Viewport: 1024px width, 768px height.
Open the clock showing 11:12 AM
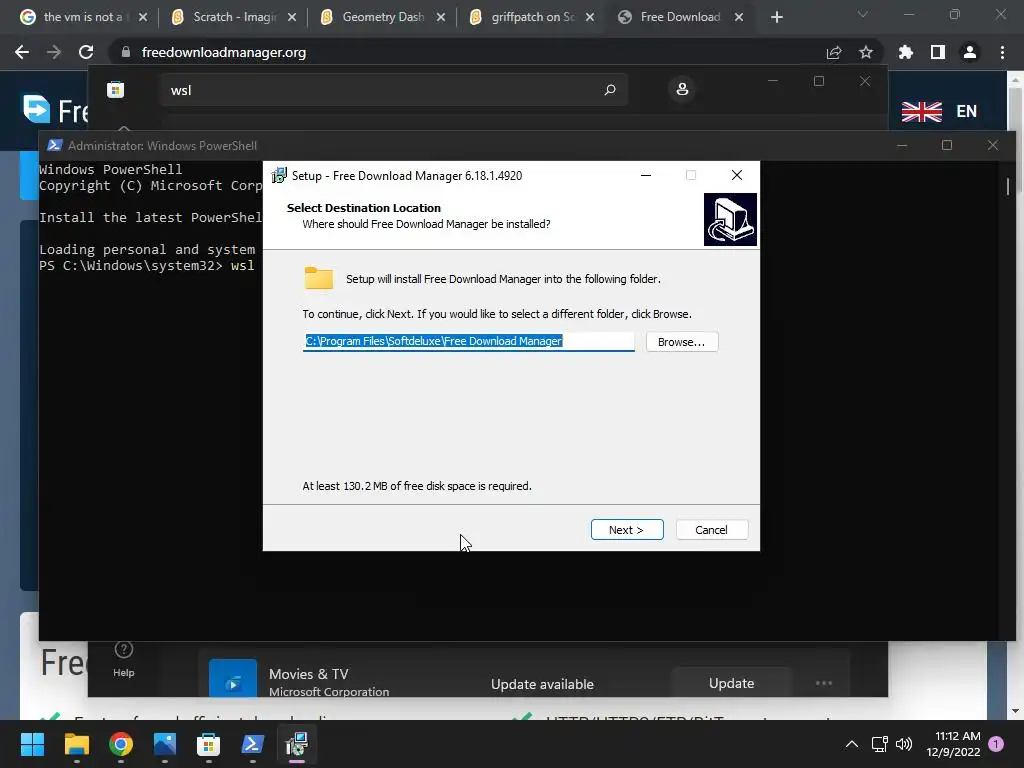click(x=953, y=744)
